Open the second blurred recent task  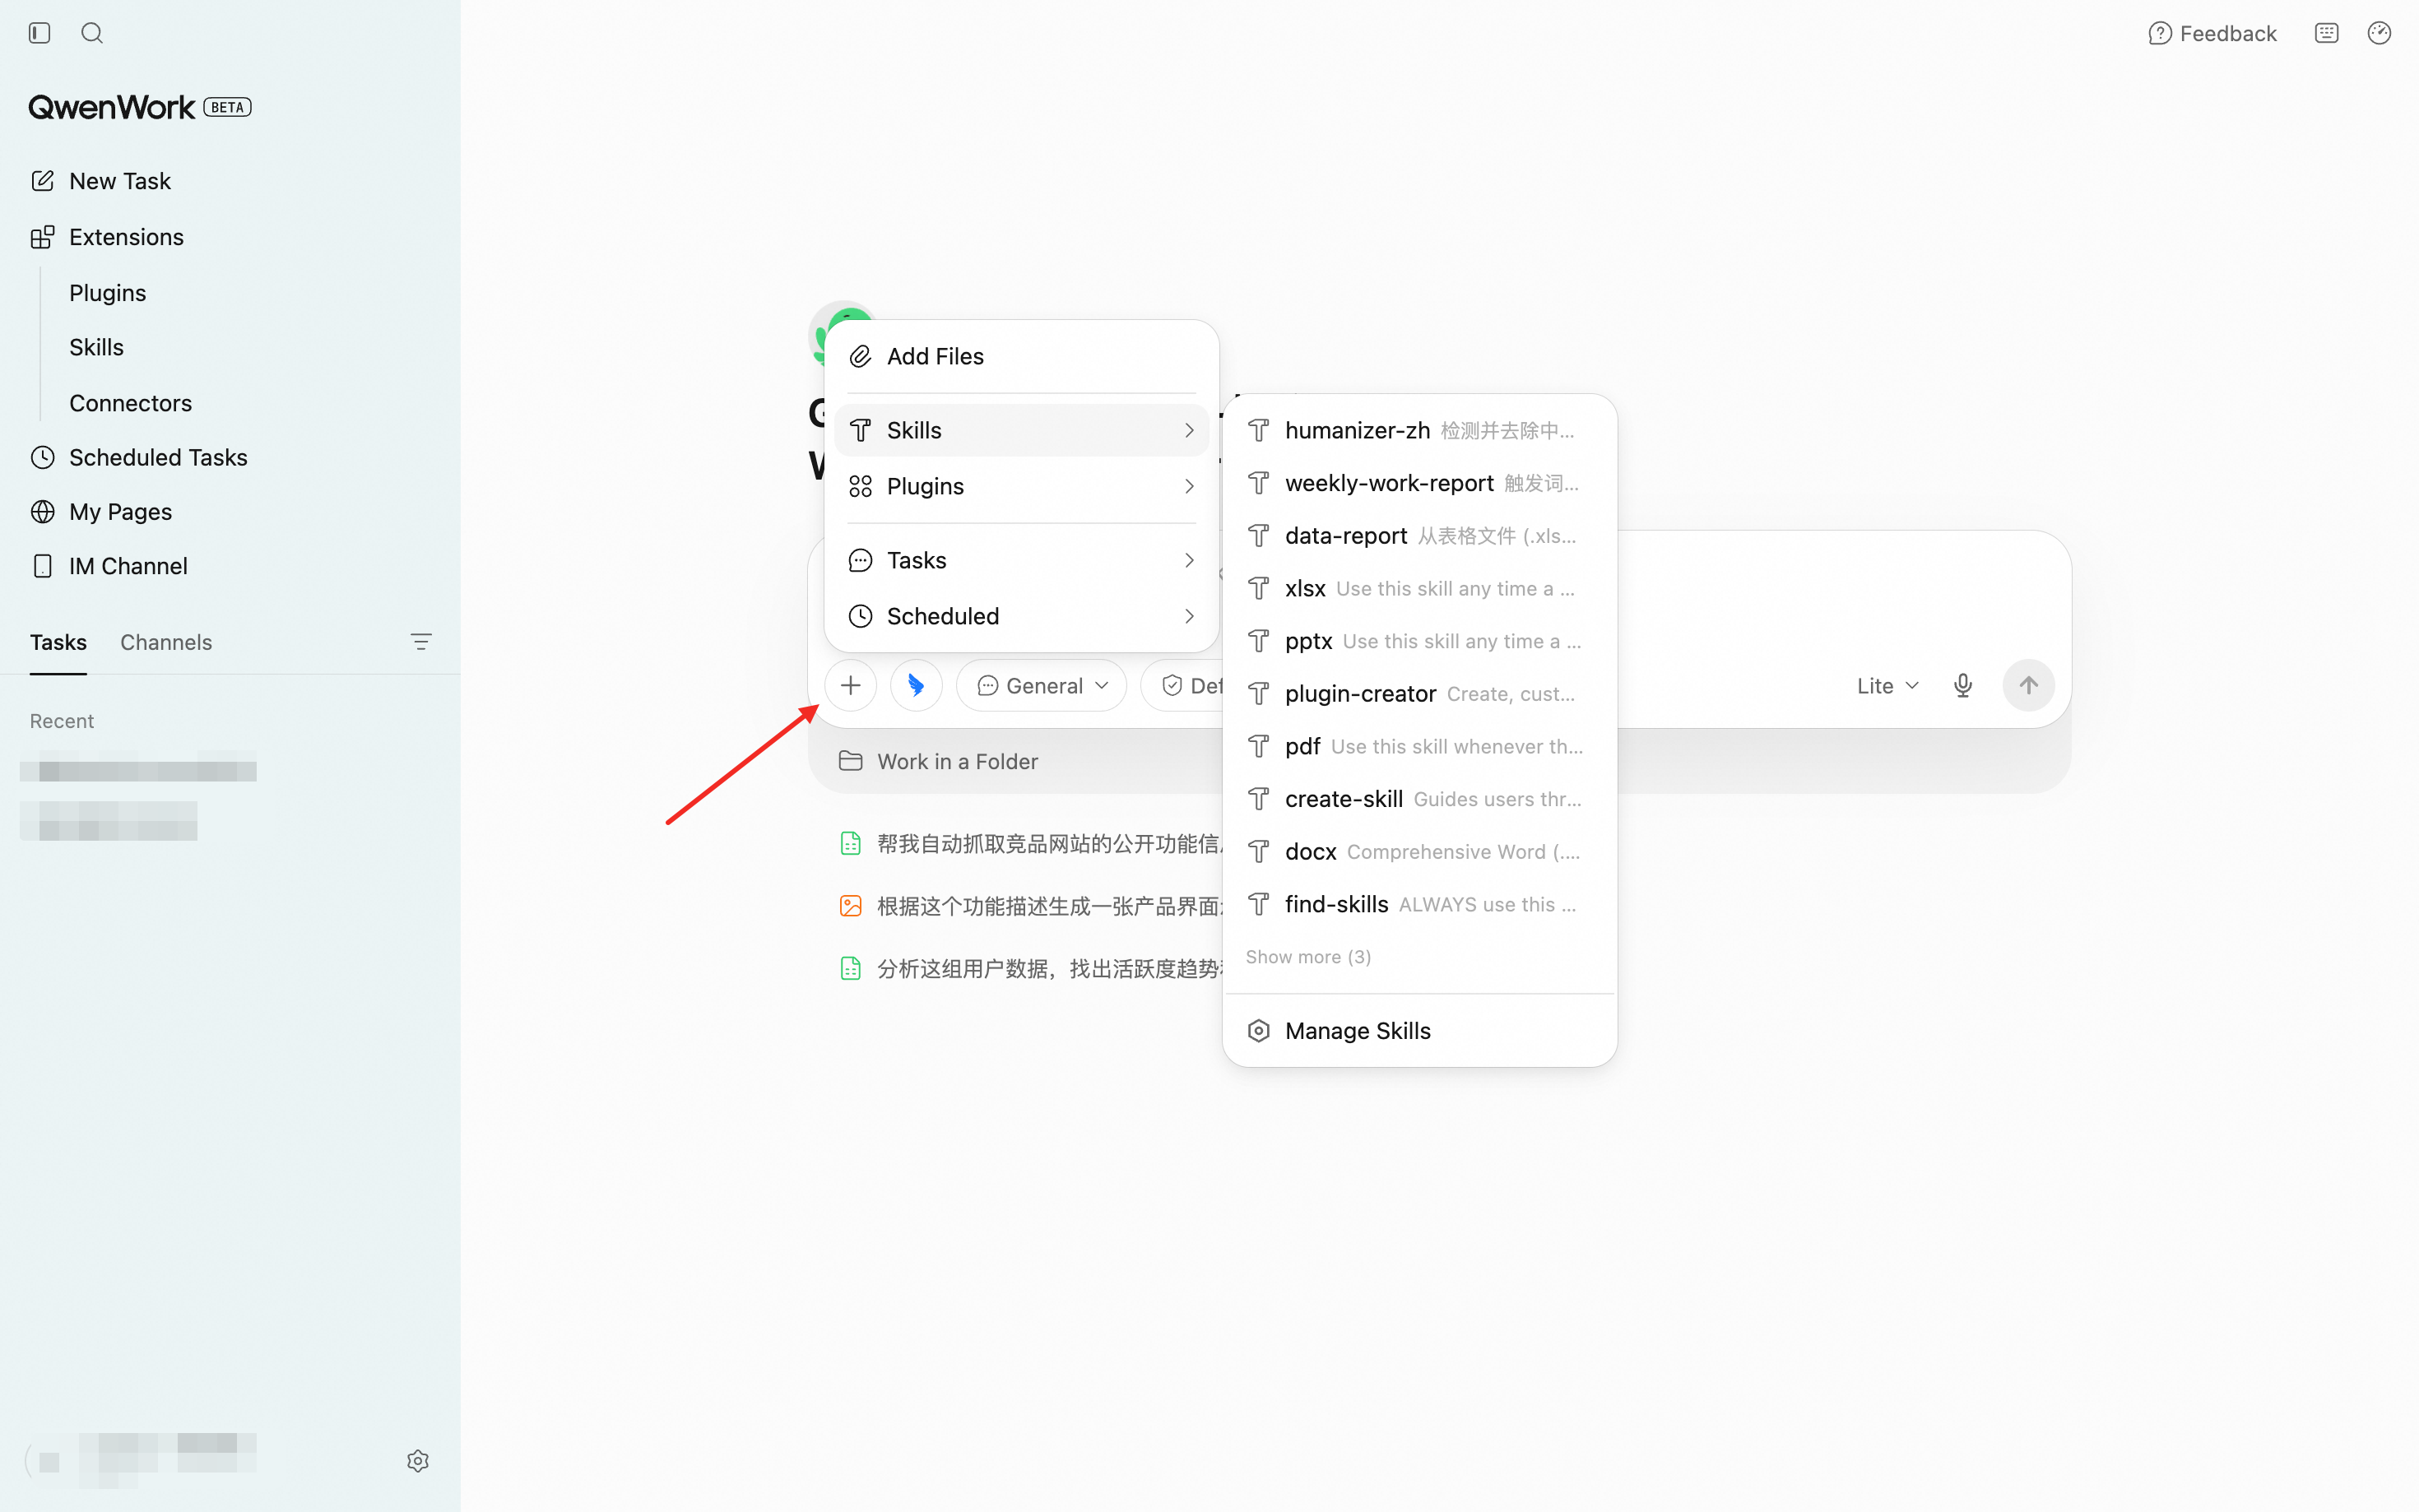(109, 821)
